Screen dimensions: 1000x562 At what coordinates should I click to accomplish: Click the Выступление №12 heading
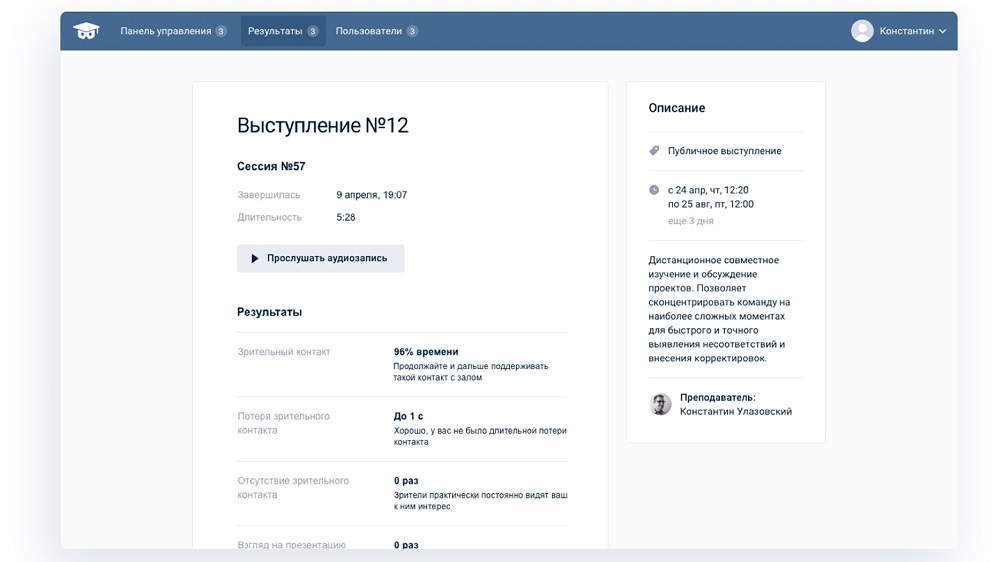pyautogui.click(x=322, y=125)
